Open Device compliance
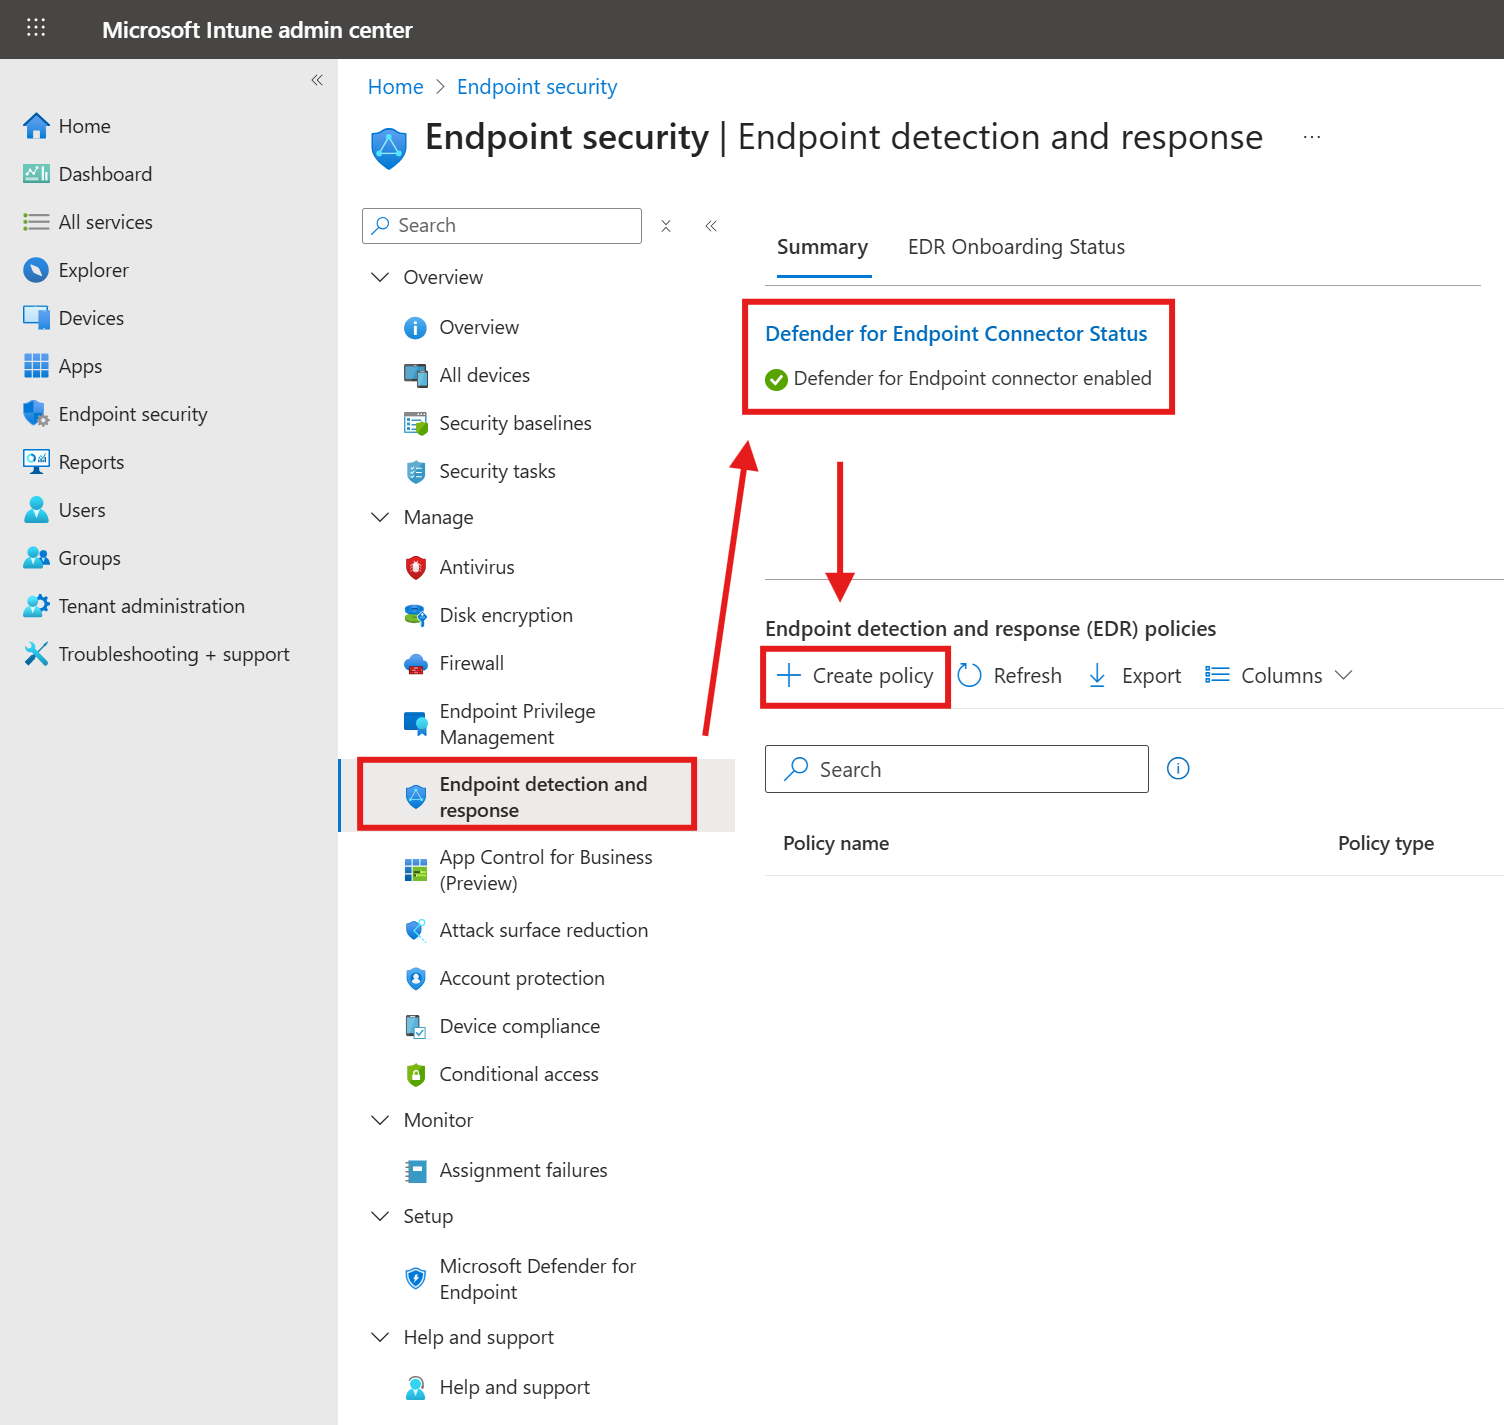 point(520,1026)
